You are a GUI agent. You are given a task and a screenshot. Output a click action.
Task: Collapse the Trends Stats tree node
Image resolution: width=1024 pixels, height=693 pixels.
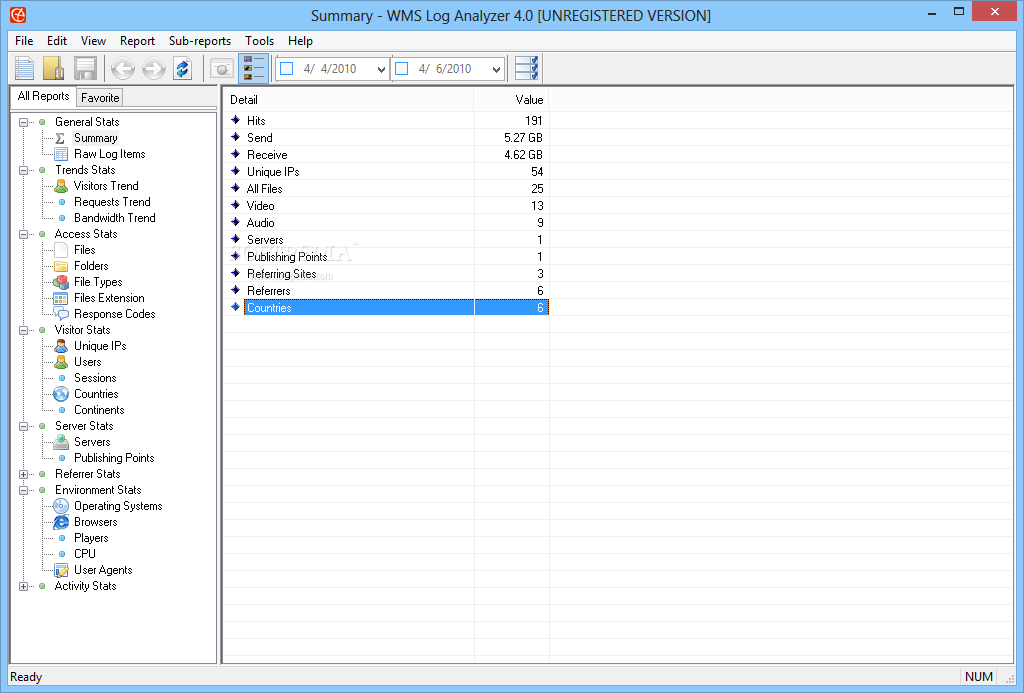pyautogui.click(x=24, y=170)
